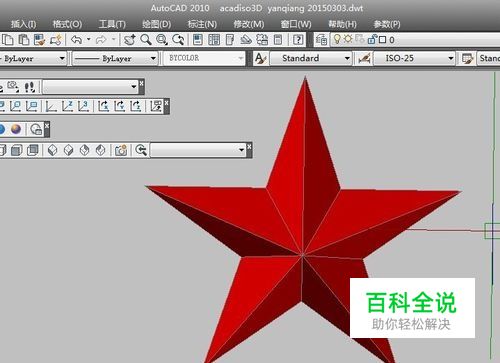Screen dimensions: 500x363
Task: Click the UCS 3 Point icon
Action: (x=84, y=106)
